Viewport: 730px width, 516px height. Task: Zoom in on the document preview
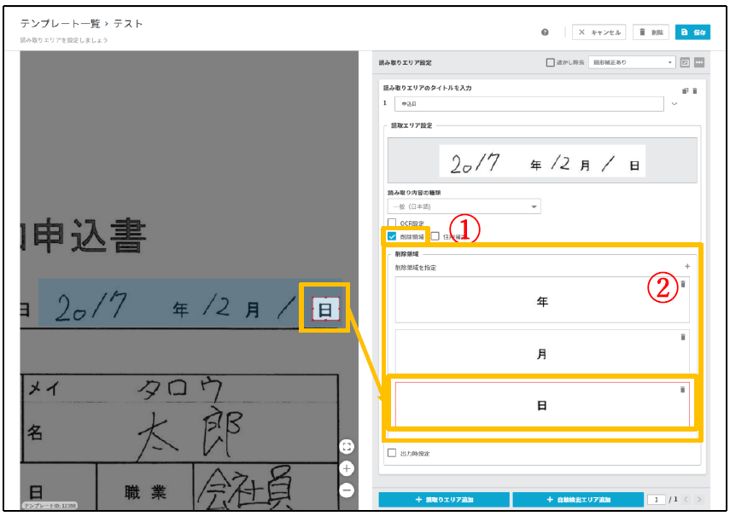(347, 468)
